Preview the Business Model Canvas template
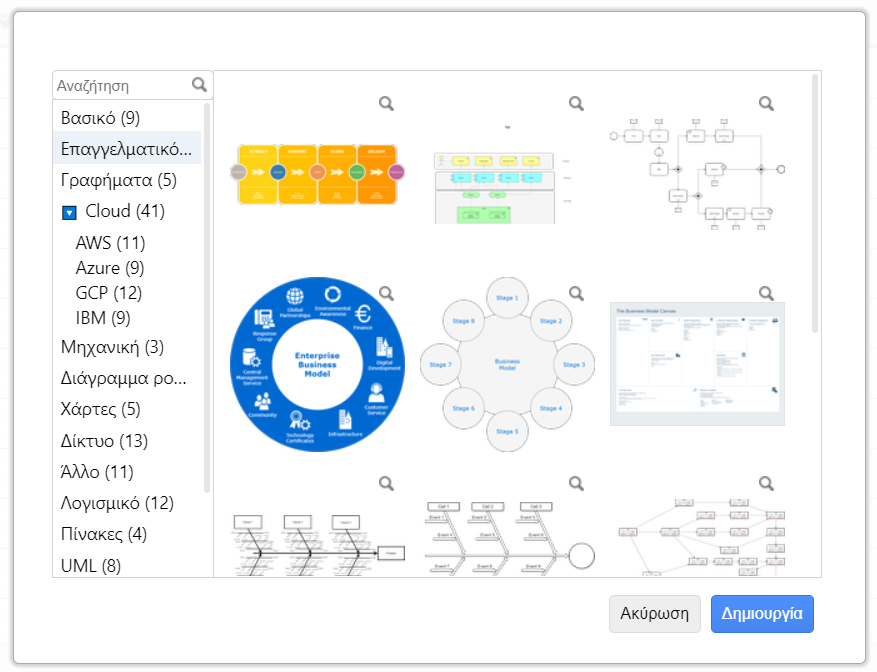 (x=766, y=293)
